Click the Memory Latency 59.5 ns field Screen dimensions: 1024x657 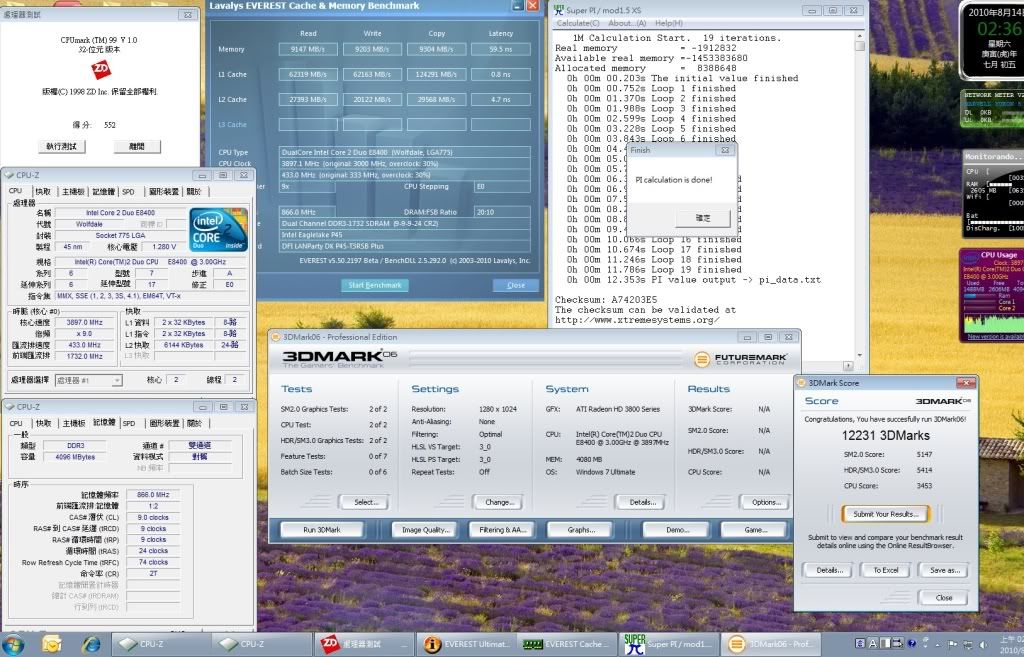500,49
